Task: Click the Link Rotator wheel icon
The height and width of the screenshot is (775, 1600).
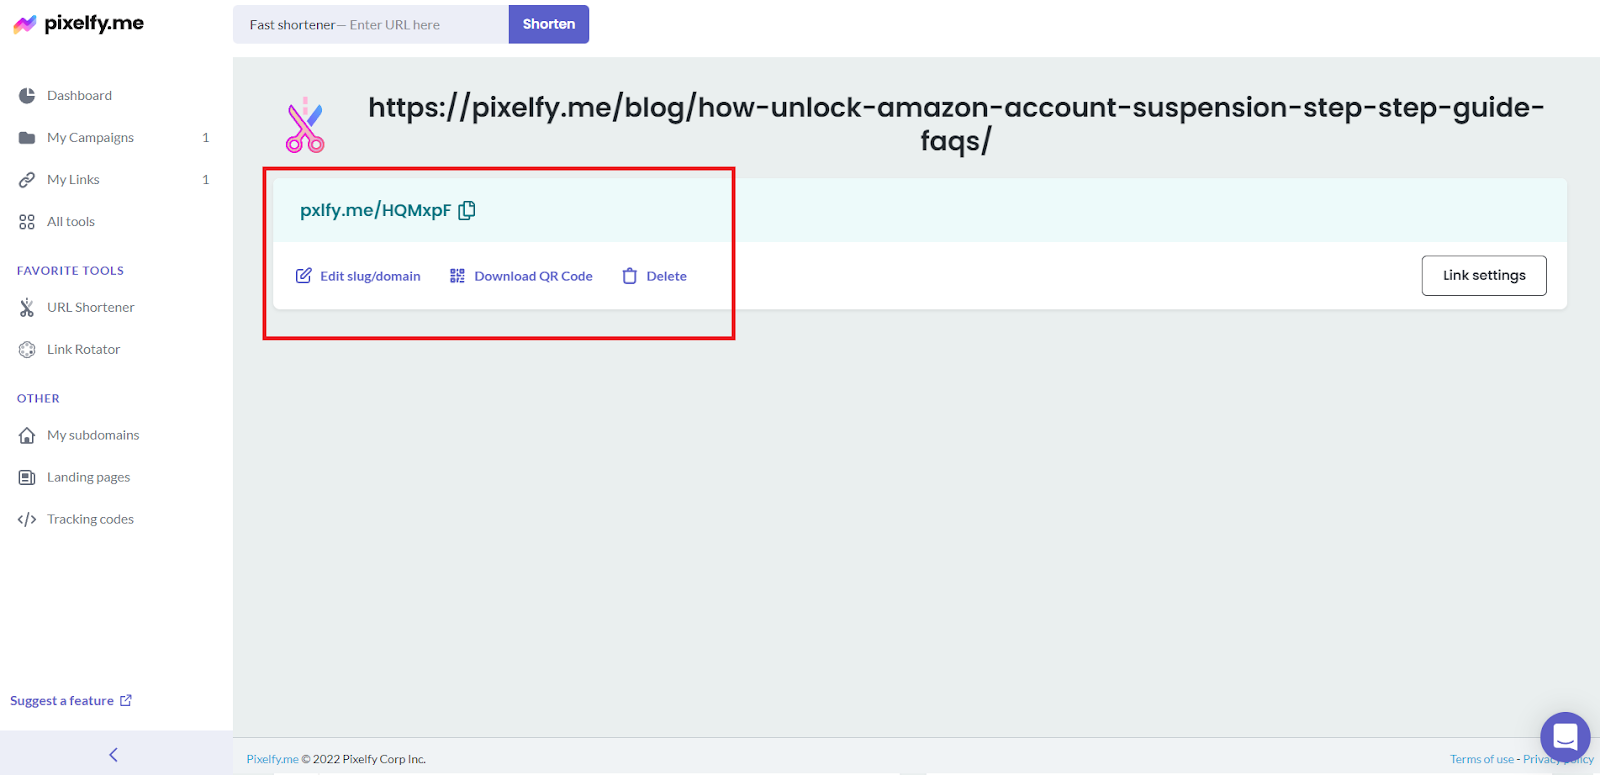Action: pyautogui.click(x=27, y=349)
